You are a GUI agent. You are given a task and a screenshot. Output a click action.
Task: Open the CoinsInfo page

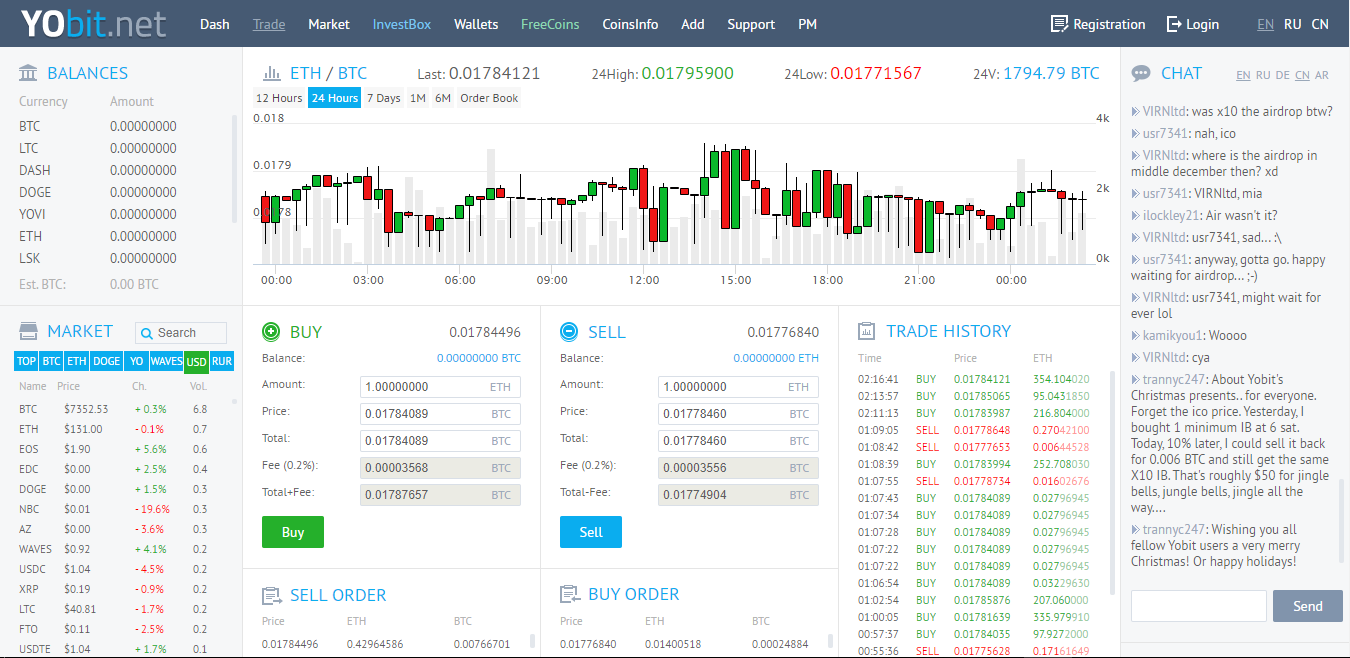point(630,24)
